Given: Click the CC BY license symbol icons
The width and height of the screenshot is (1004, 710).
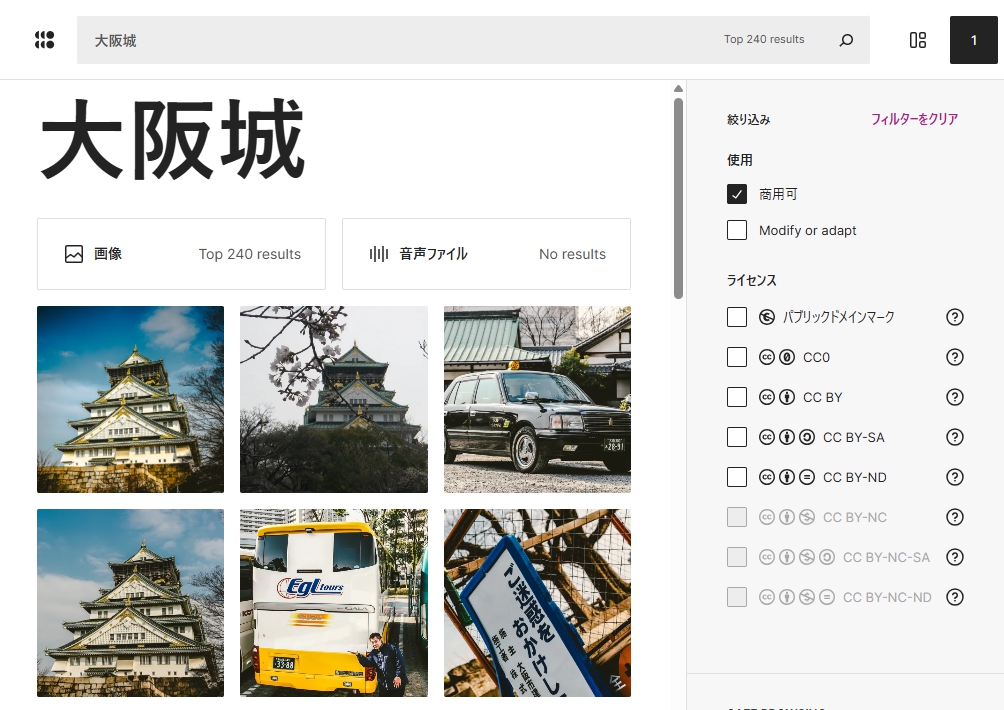Looking at the screenshot, I should (777, 397).
